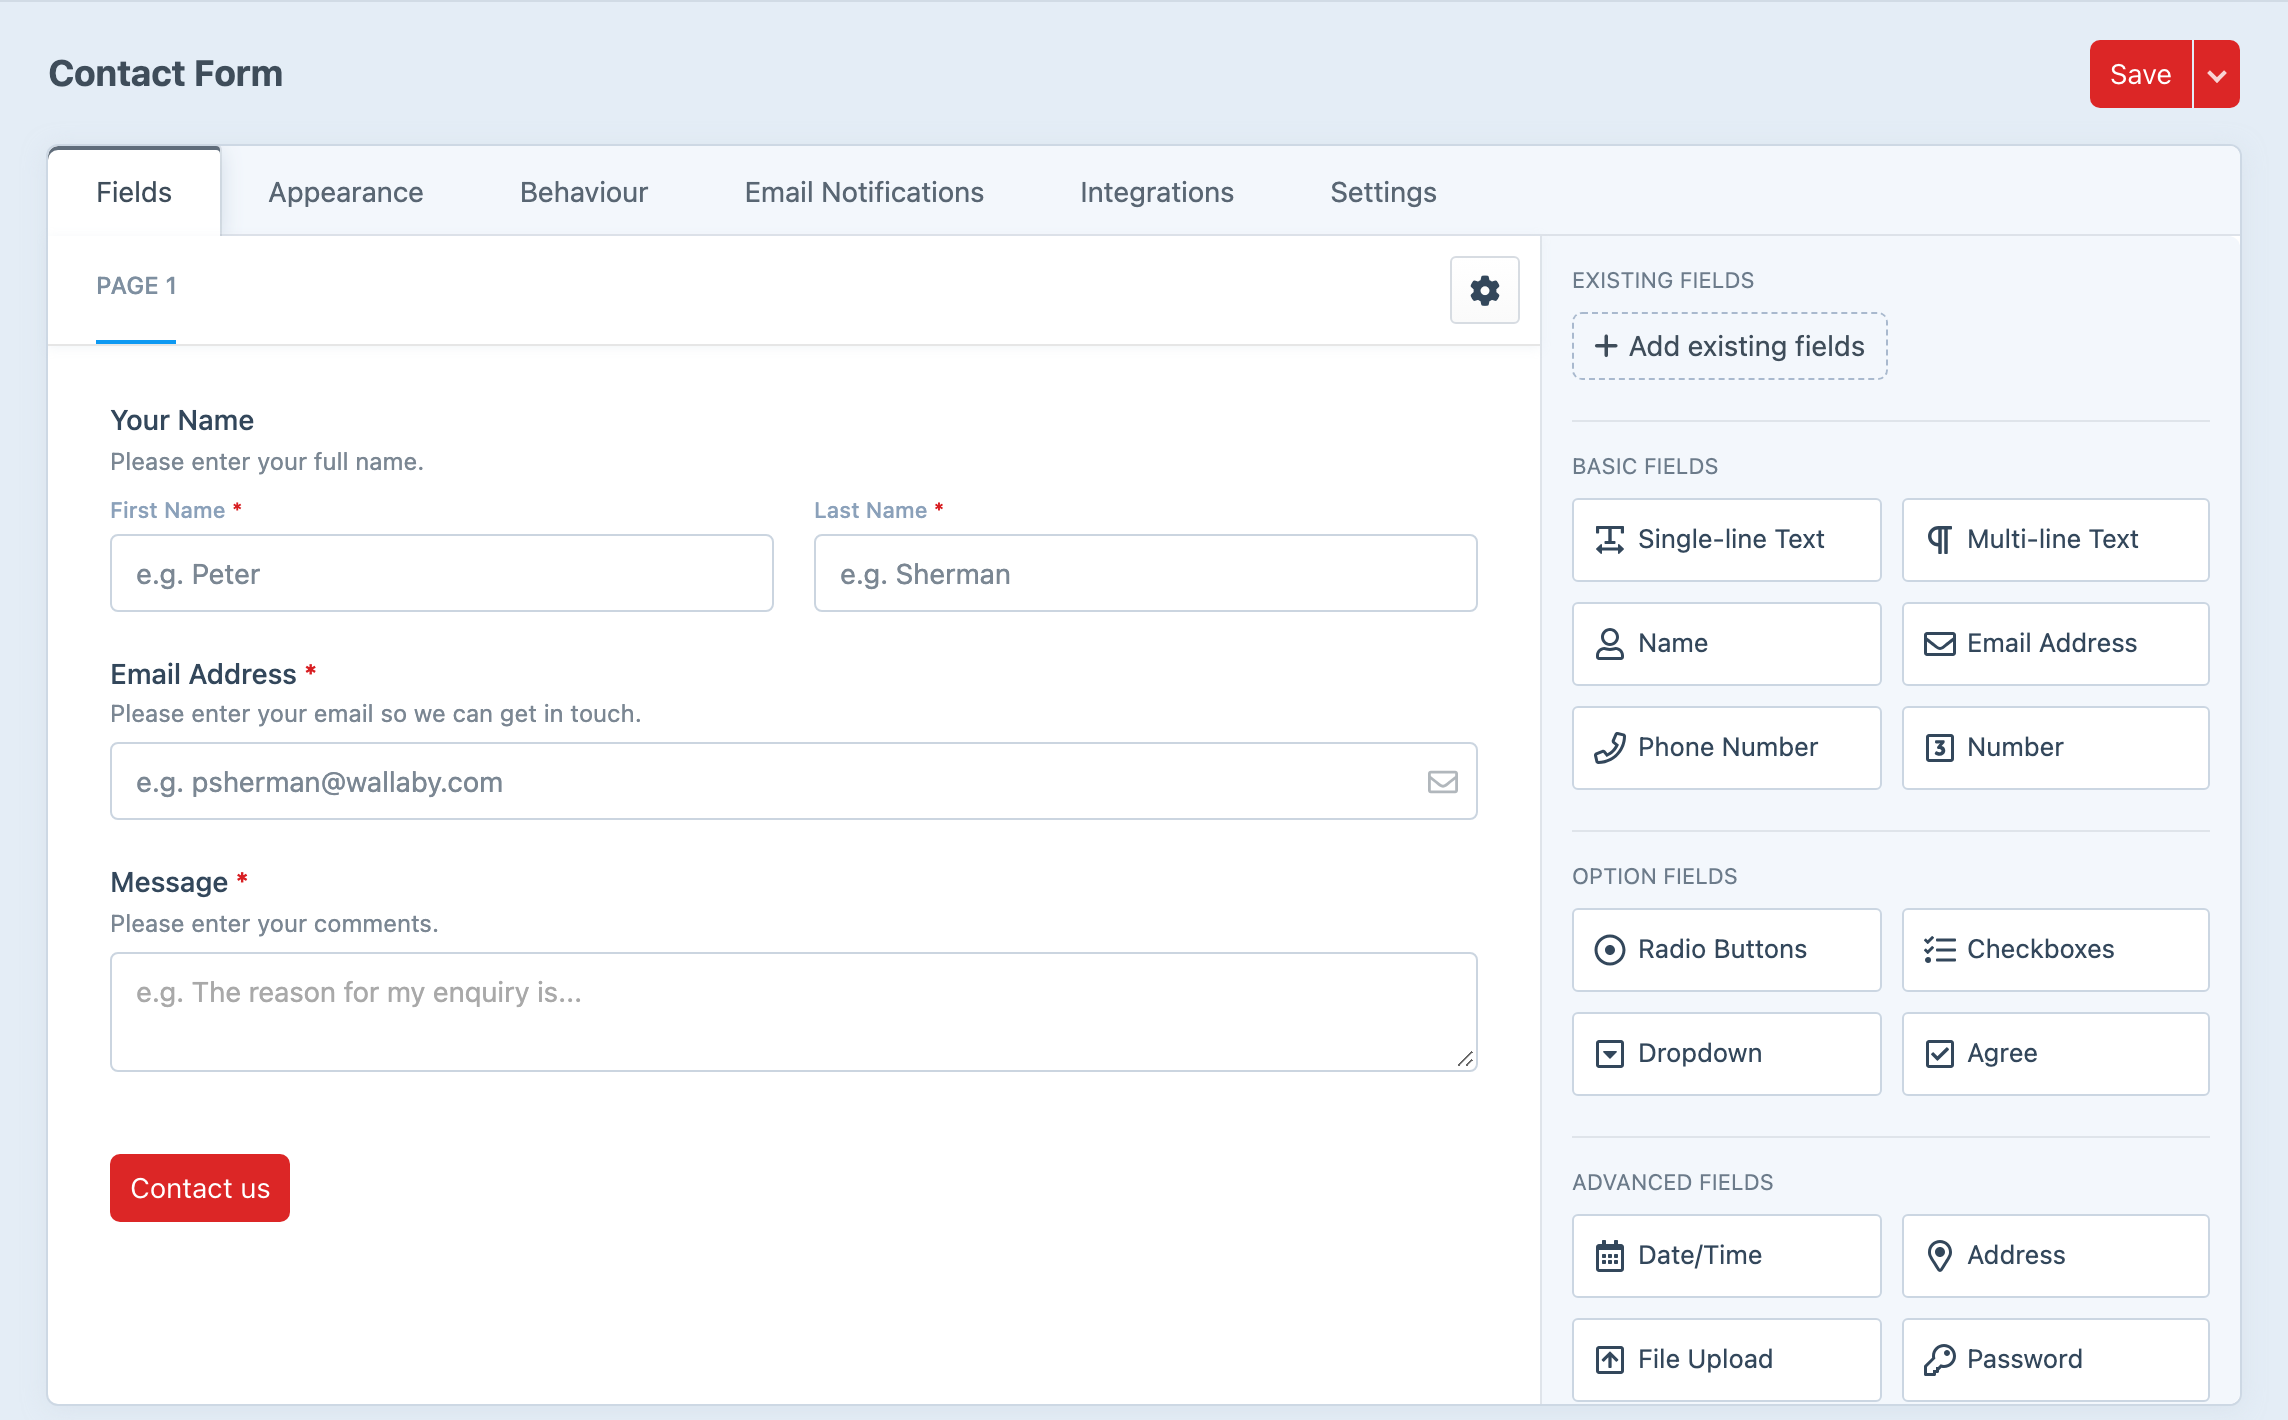Click the Password key icon
2288x1420 pixels.
1939,1360
